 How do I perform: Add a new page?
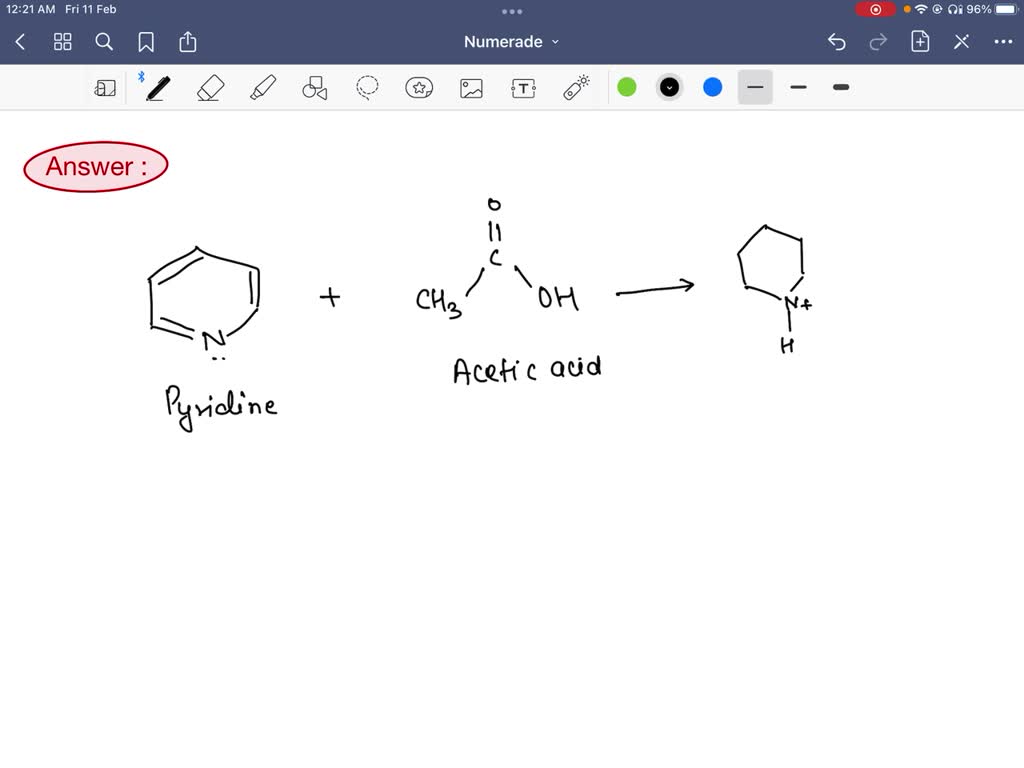tap(921, 42)
